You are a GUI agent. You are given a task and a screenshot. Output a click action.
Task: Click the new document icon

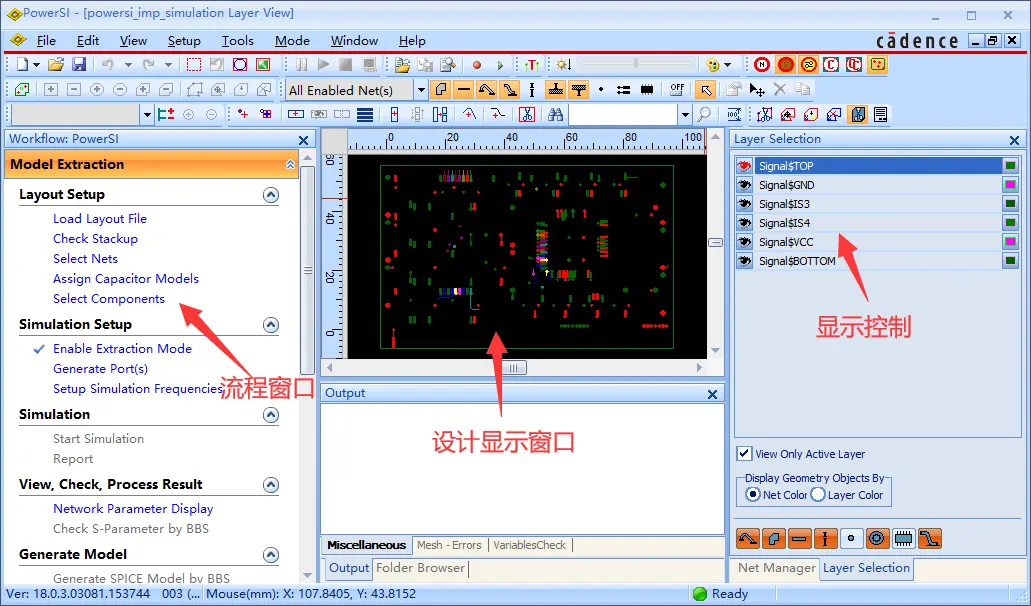[x=22, y=64]
